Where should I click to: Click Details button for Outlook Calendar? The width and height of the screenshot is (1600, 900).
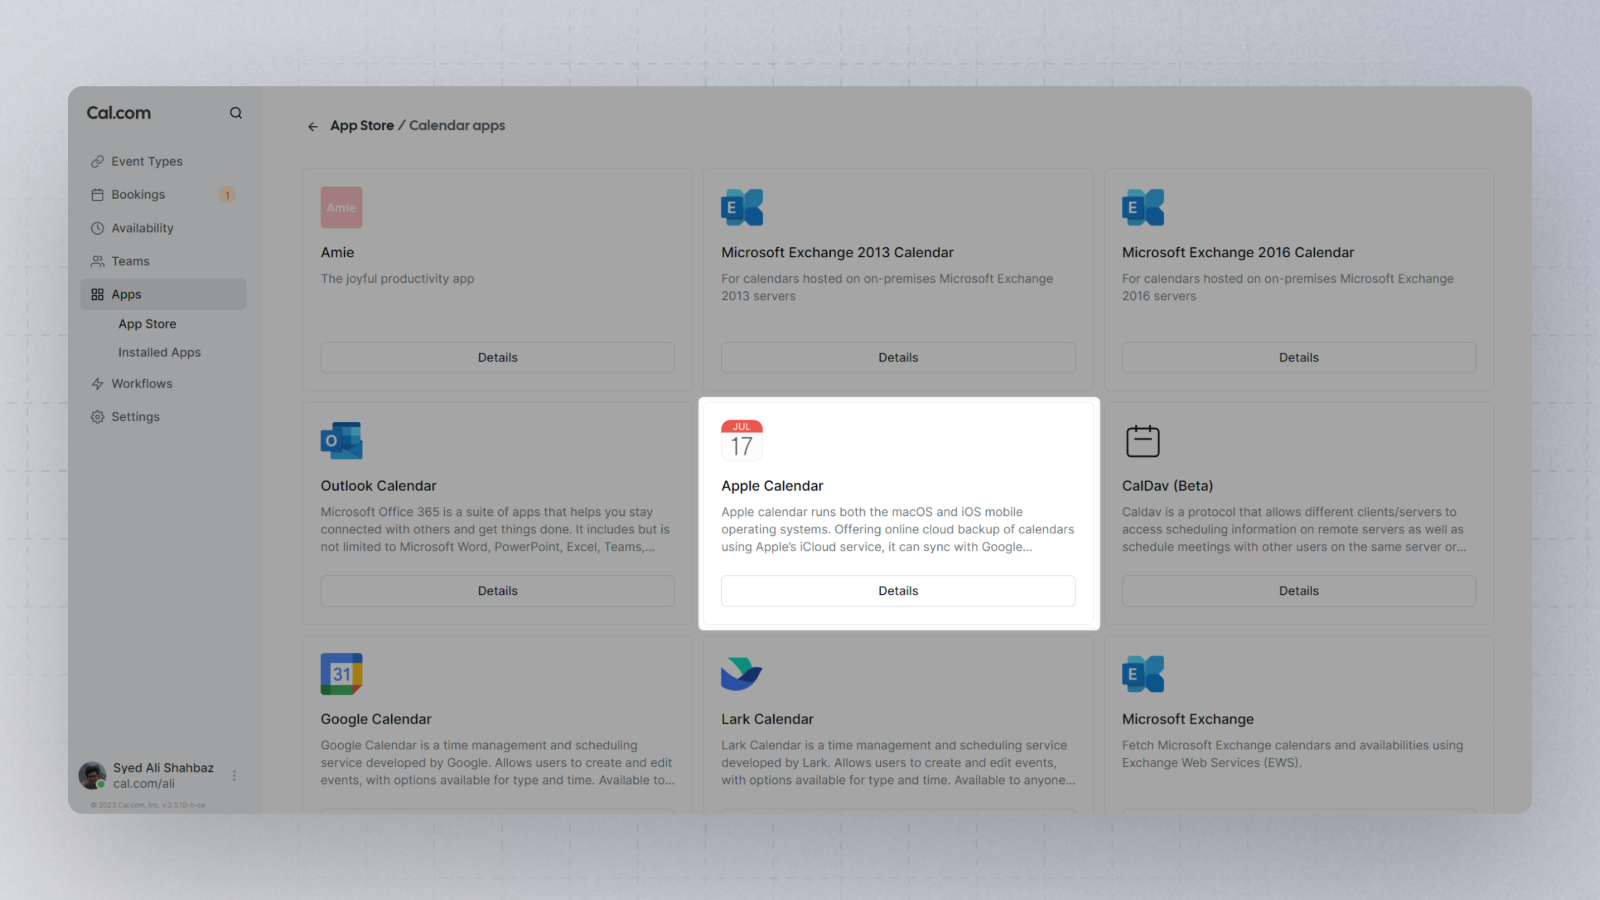tap(498, 591)
